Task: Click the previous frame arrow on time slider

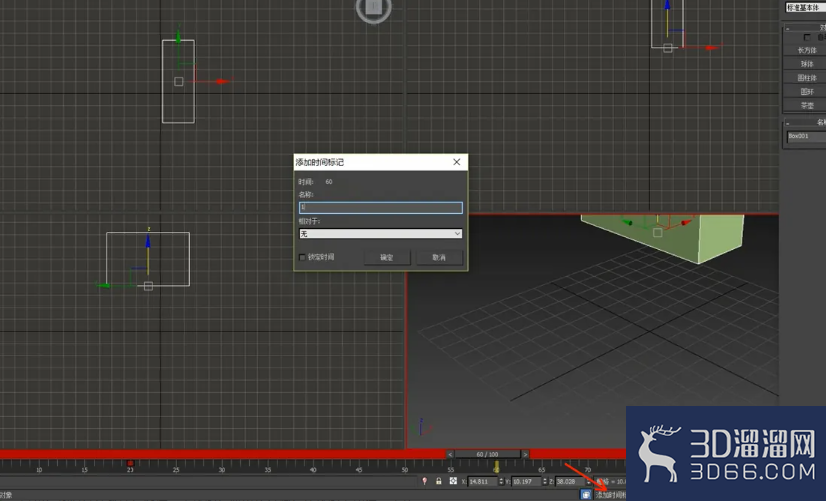Action: coord(450,454)
